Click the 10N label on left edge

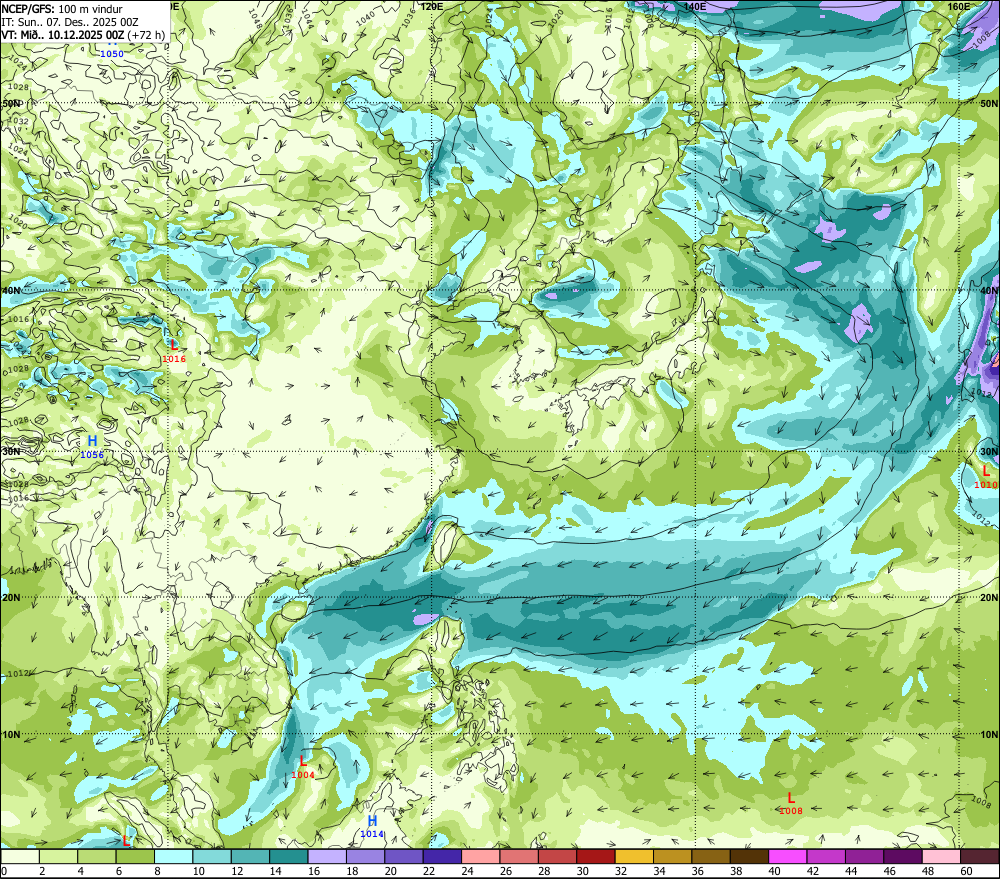point(11,735)
